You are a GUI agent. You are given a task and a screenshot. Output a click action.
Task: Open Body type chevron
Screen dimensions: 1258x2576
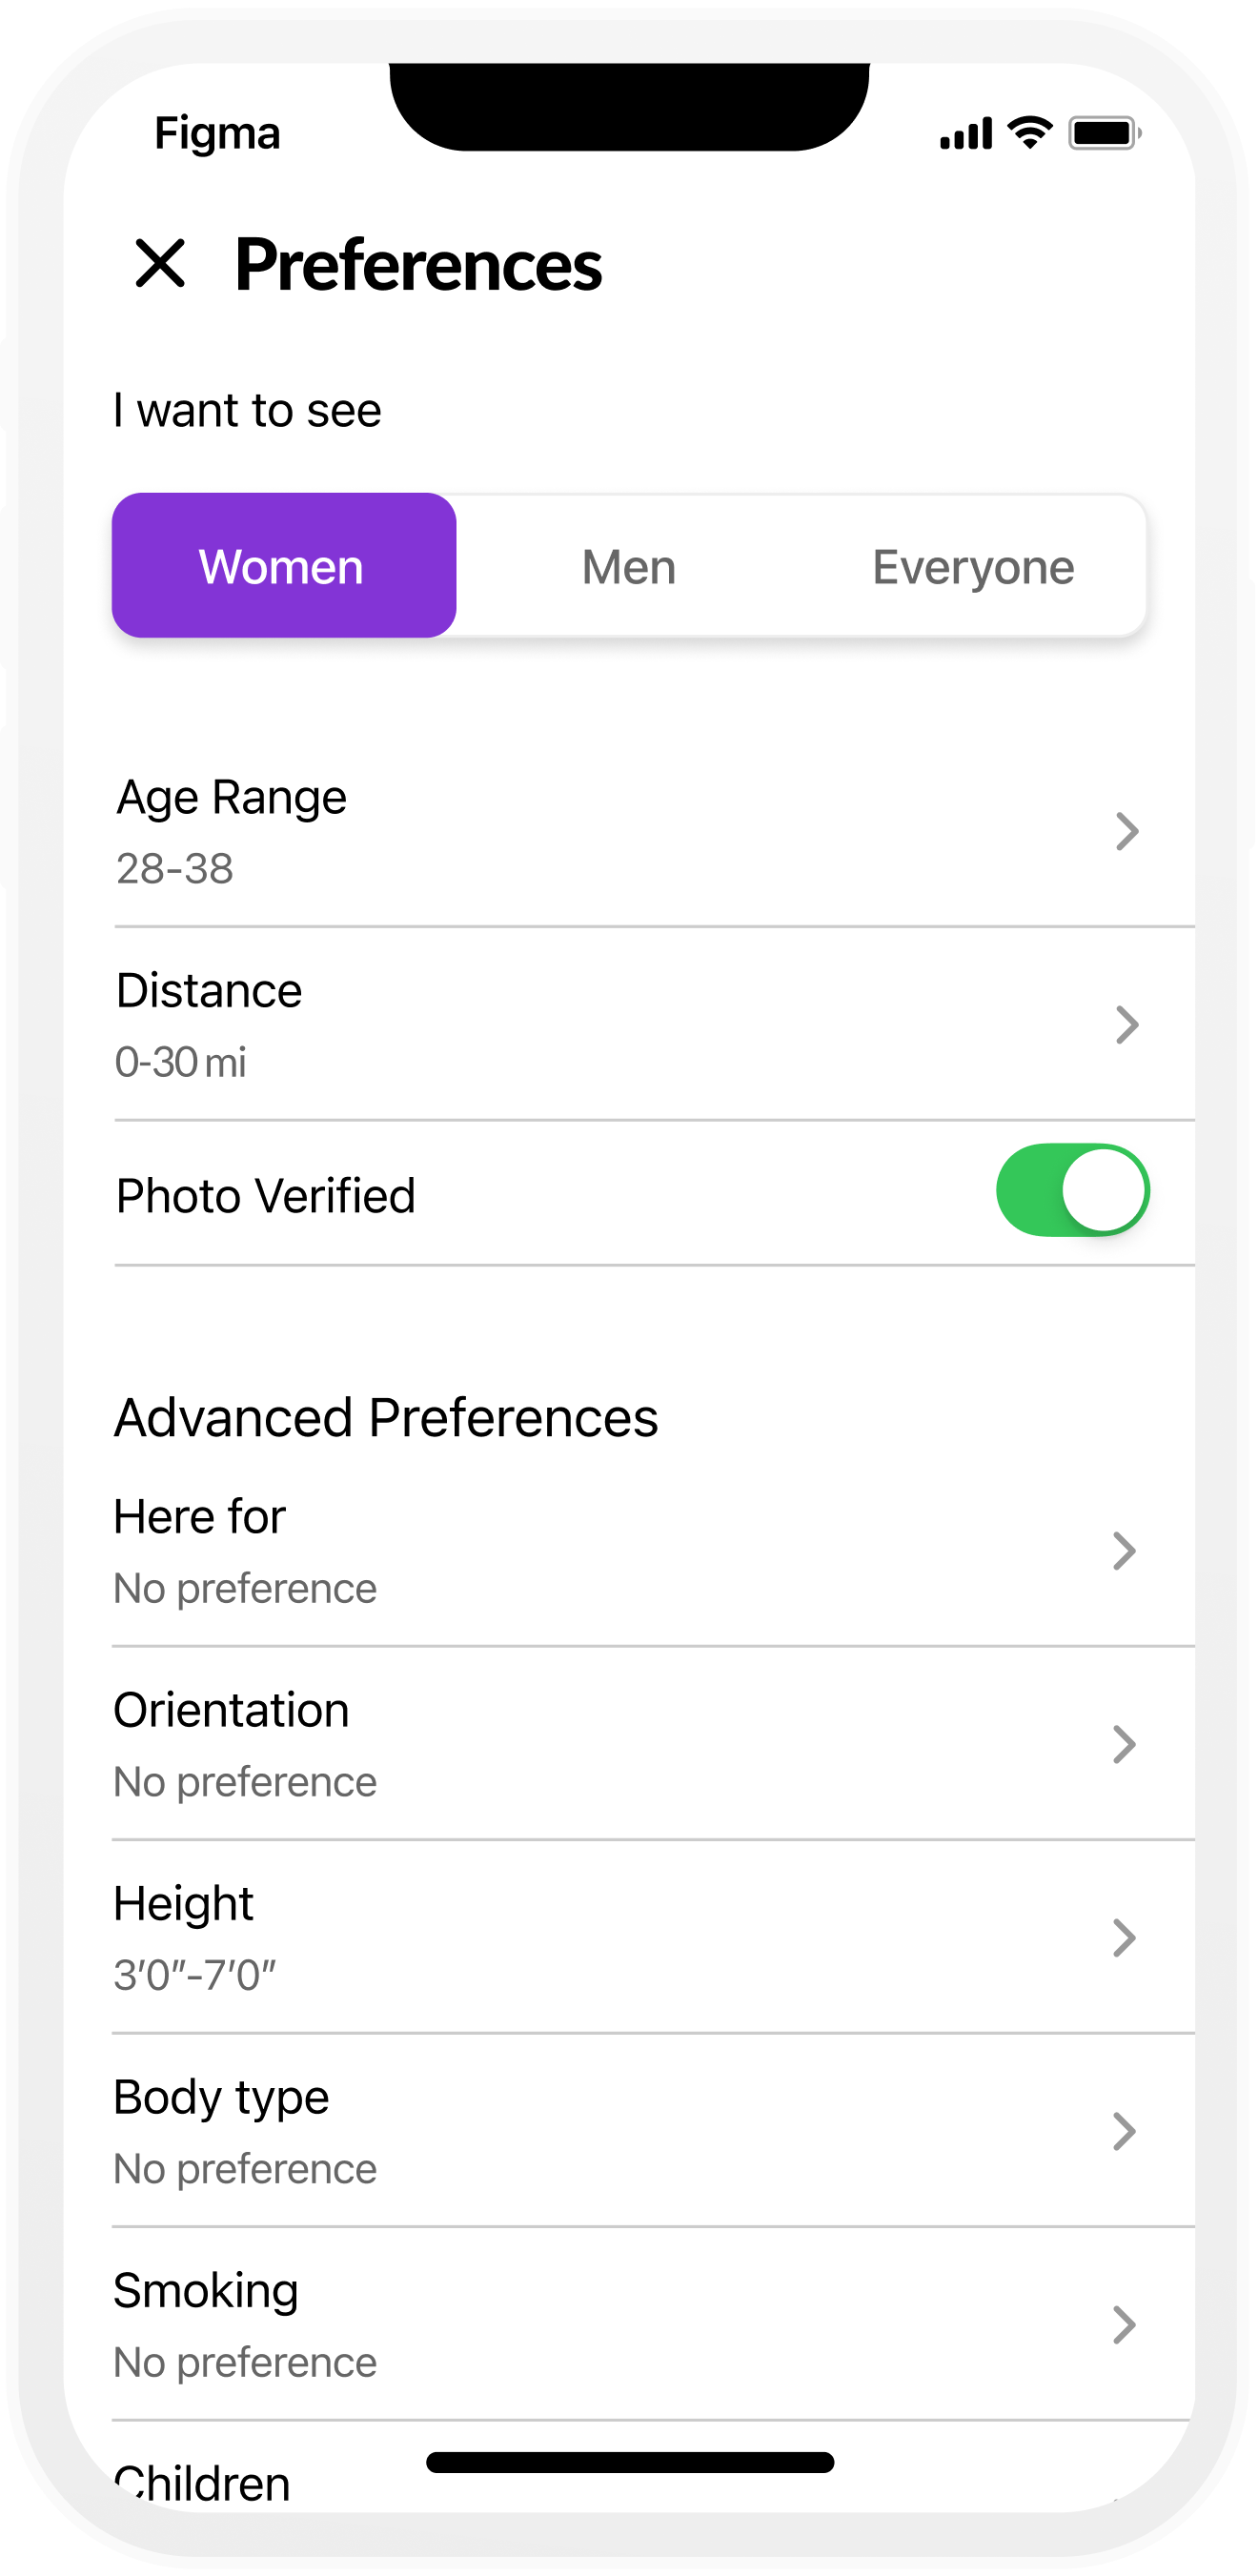click(x=1124, y=2132)
